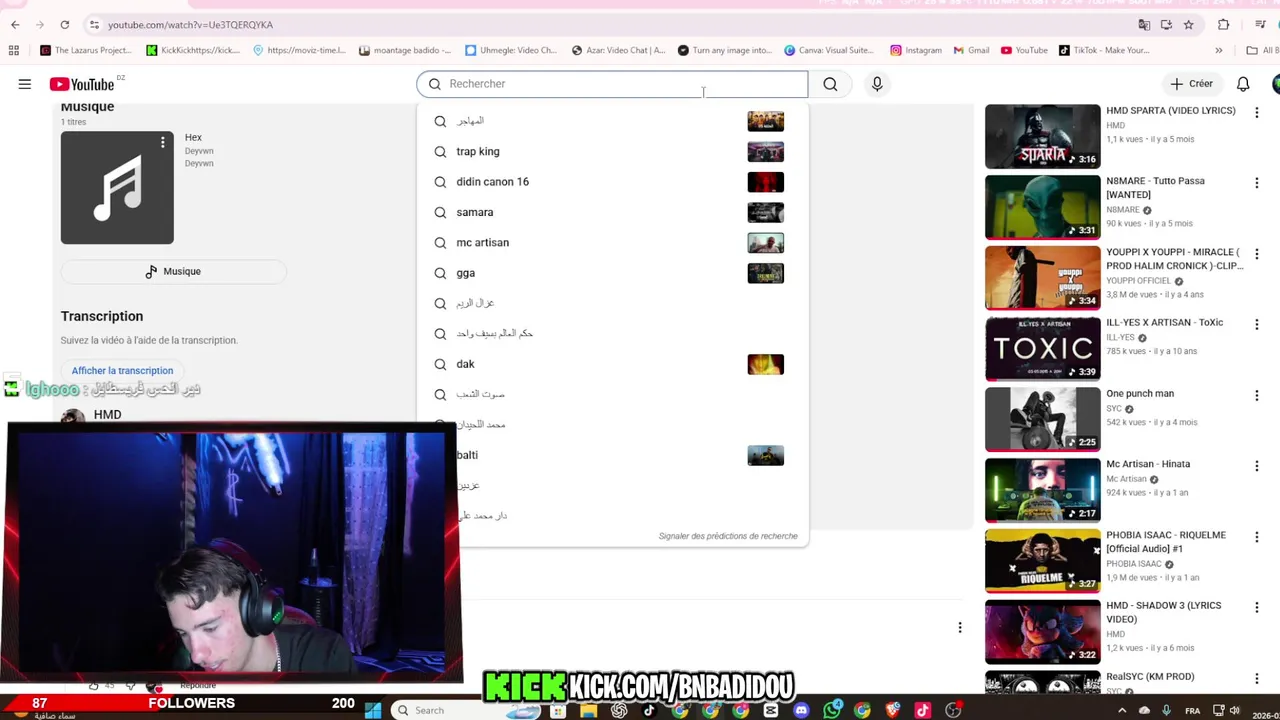Click the YouTube logo
This screenshot has width=1280, height=720.
point(82,85)
